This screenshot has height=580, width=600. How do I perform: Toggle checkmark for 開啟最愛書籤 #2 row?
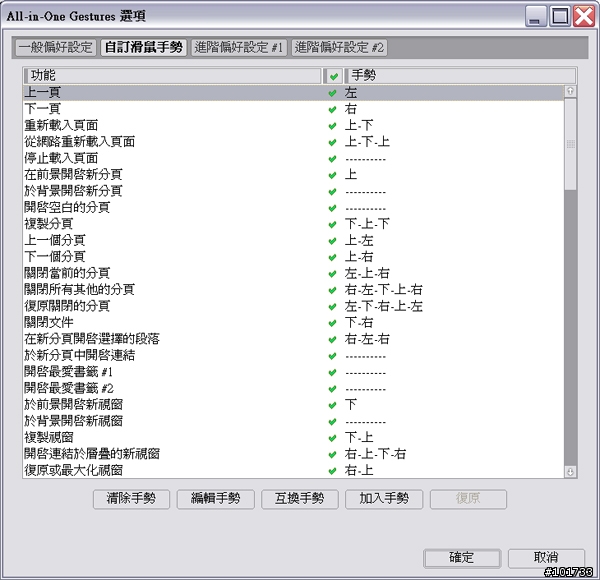point(332,389)
